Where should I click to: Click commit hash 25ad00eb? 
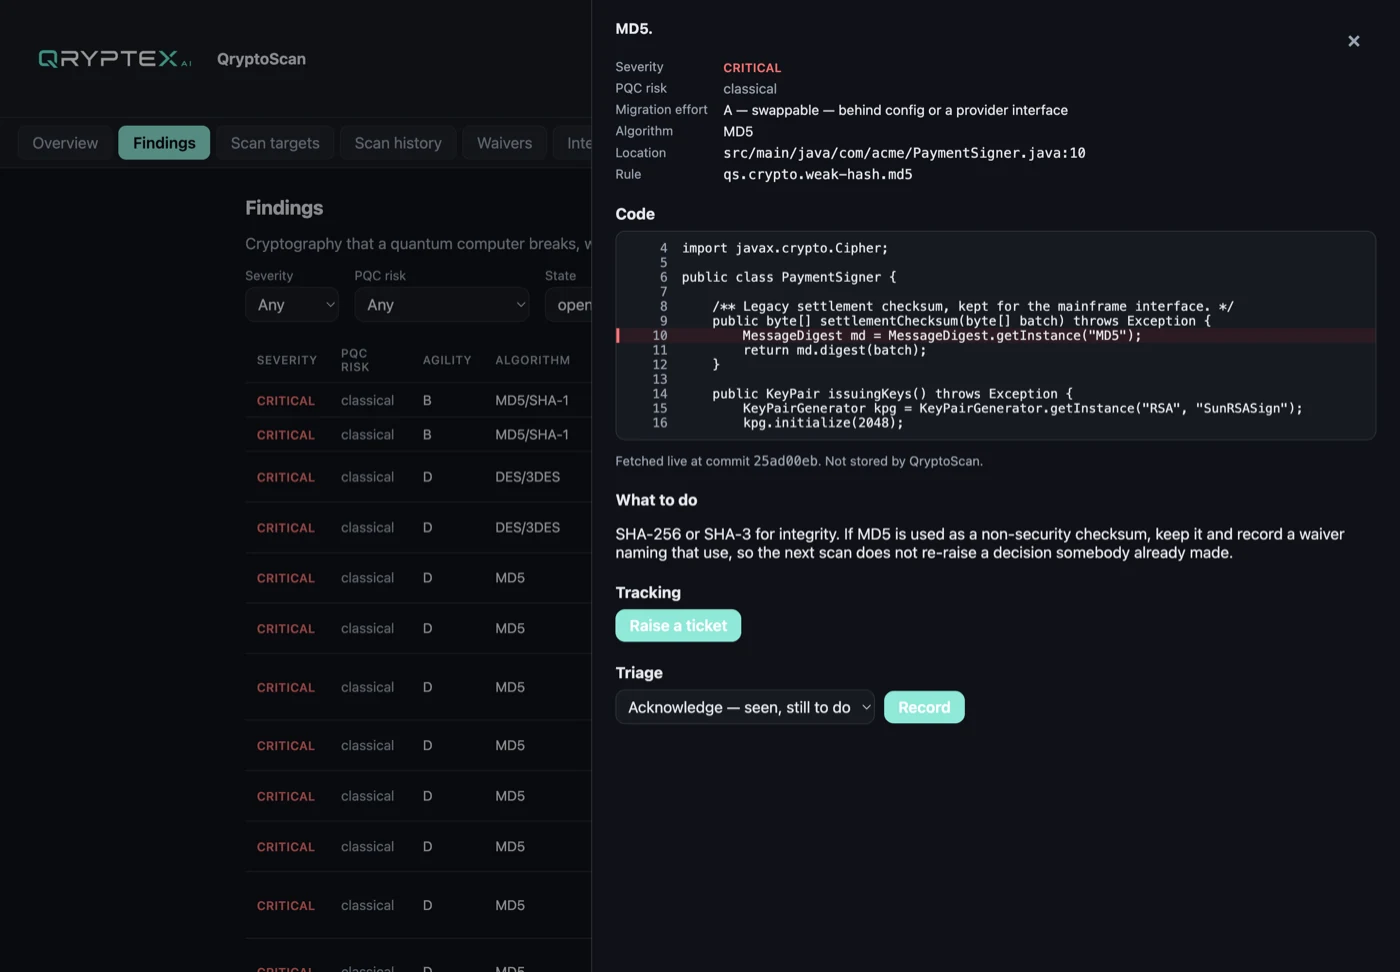[785, 461]
